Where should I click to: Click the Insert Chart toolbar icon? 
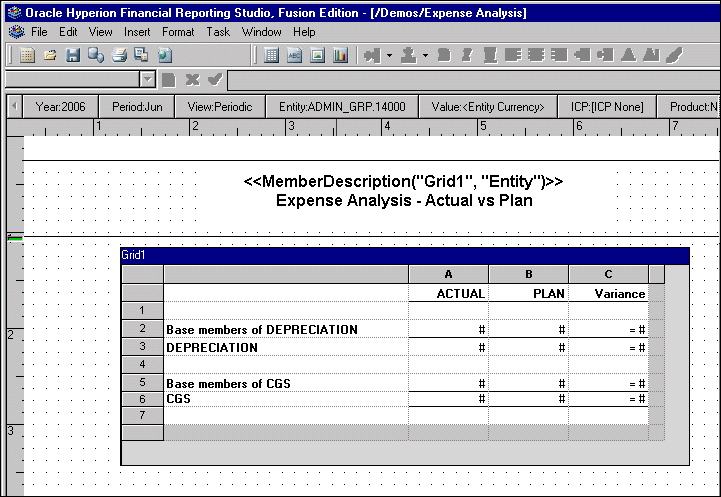(340, 56)
